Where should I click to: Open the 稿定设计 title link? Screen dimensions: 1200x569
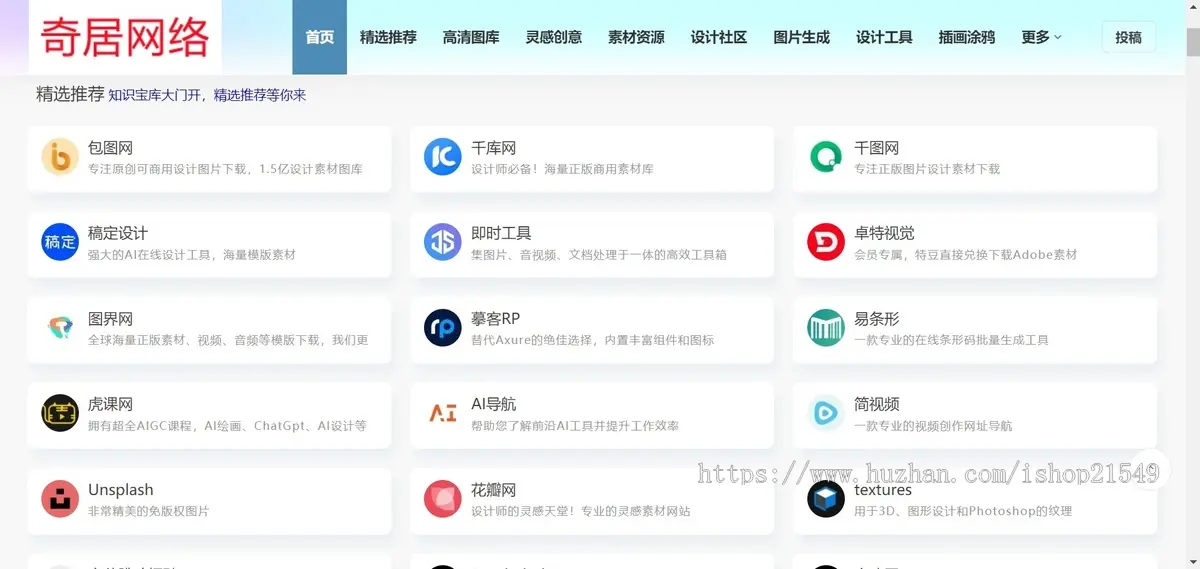(118, 233)
